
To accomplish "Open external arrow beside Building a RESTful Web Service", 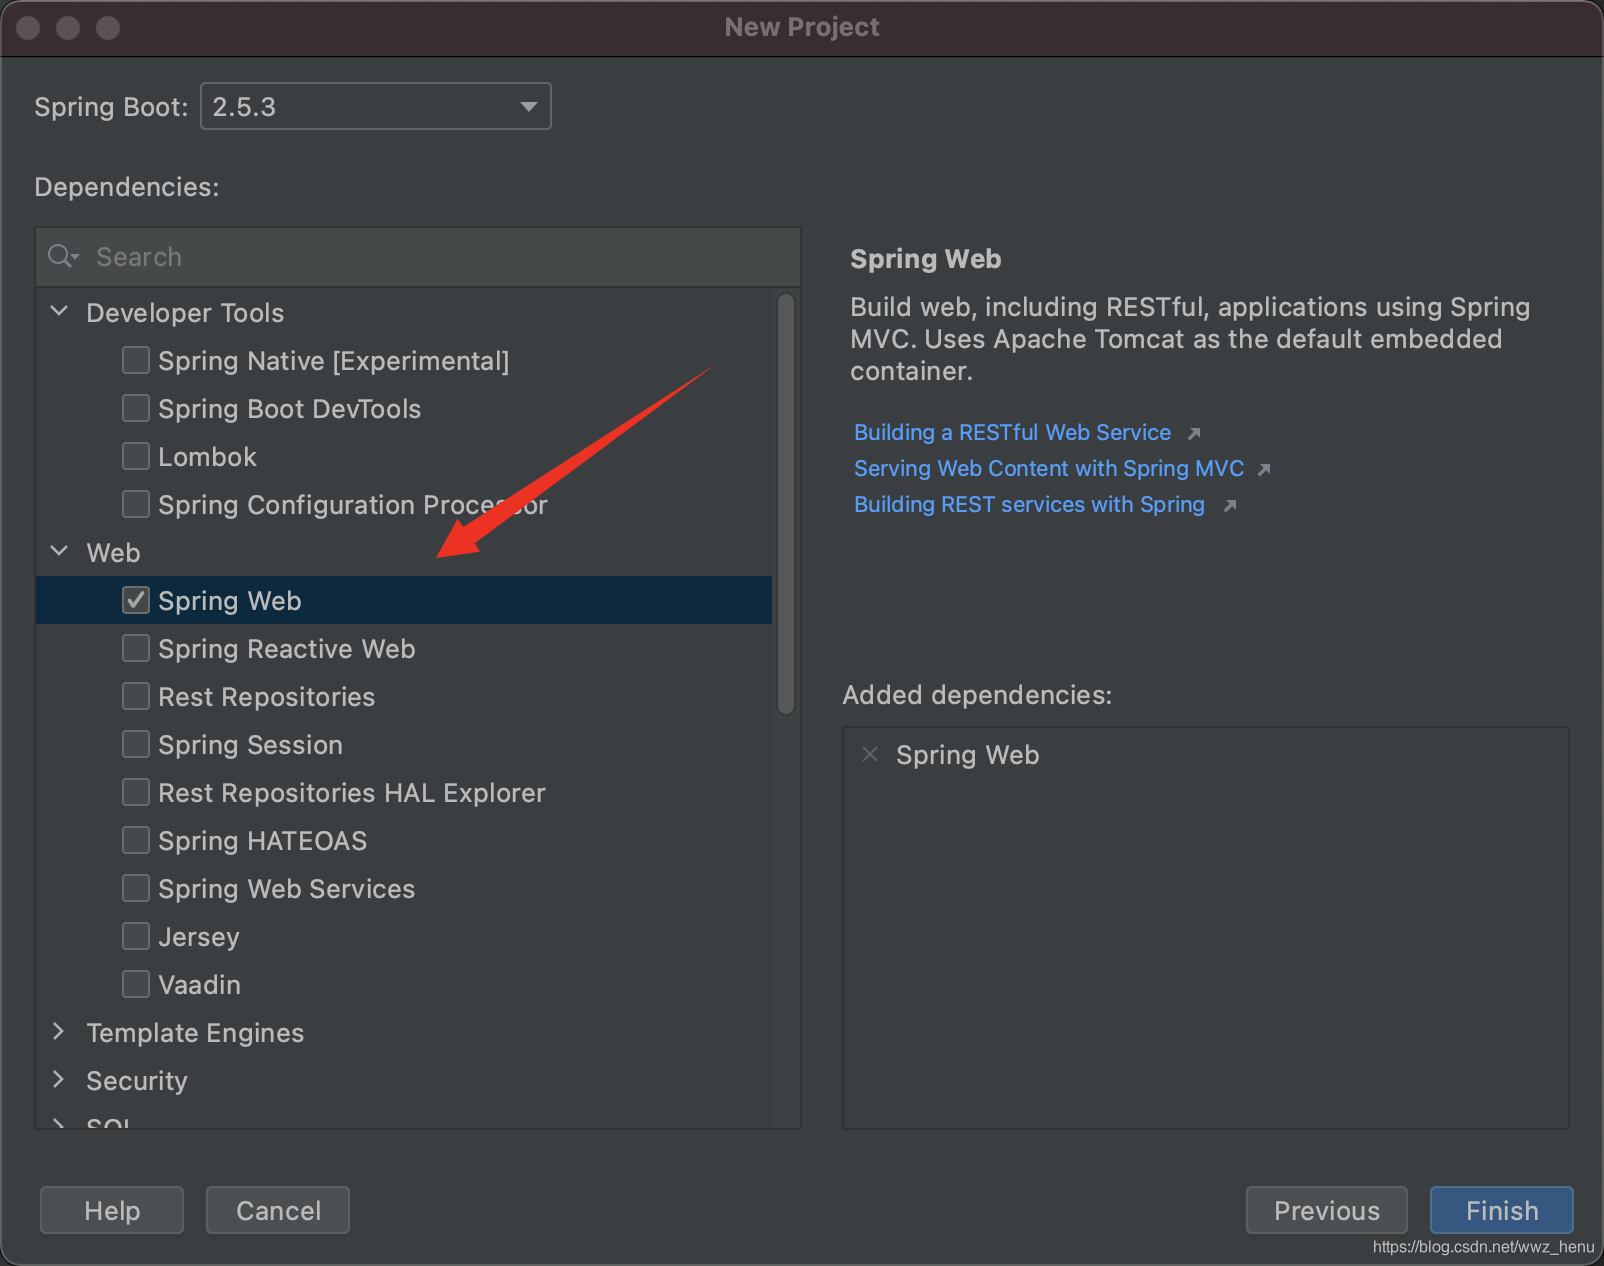I will [x=1193, y=433].
